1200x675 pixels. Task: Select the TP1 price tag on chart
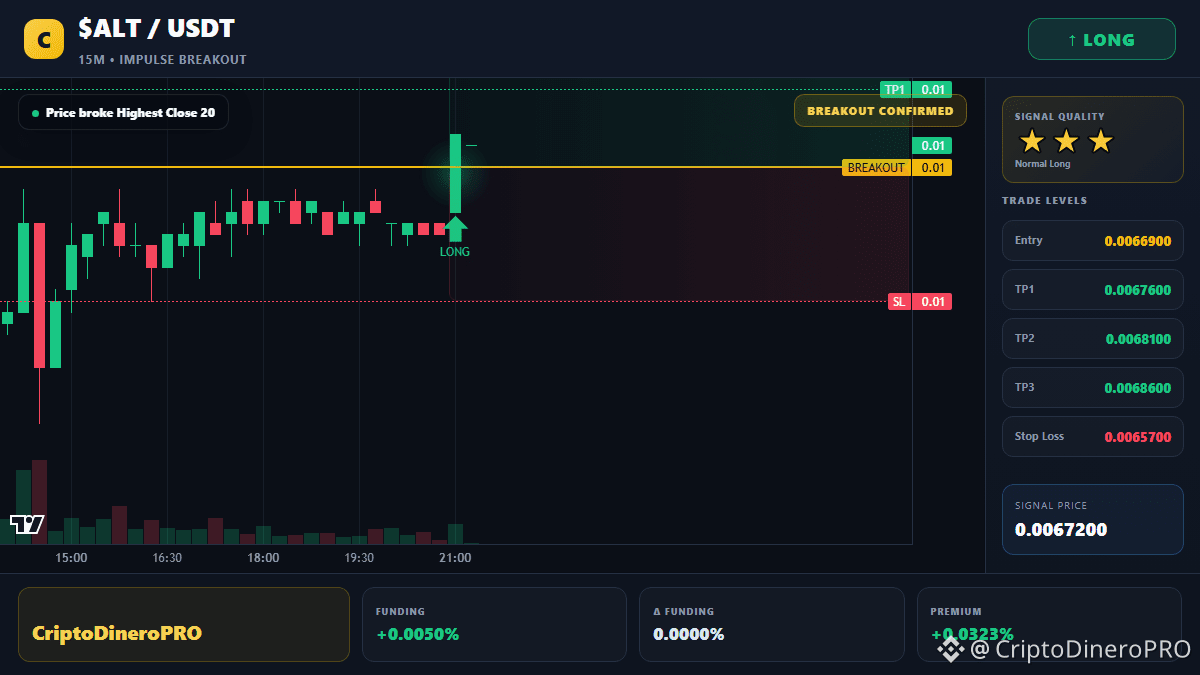click(915, 89)
